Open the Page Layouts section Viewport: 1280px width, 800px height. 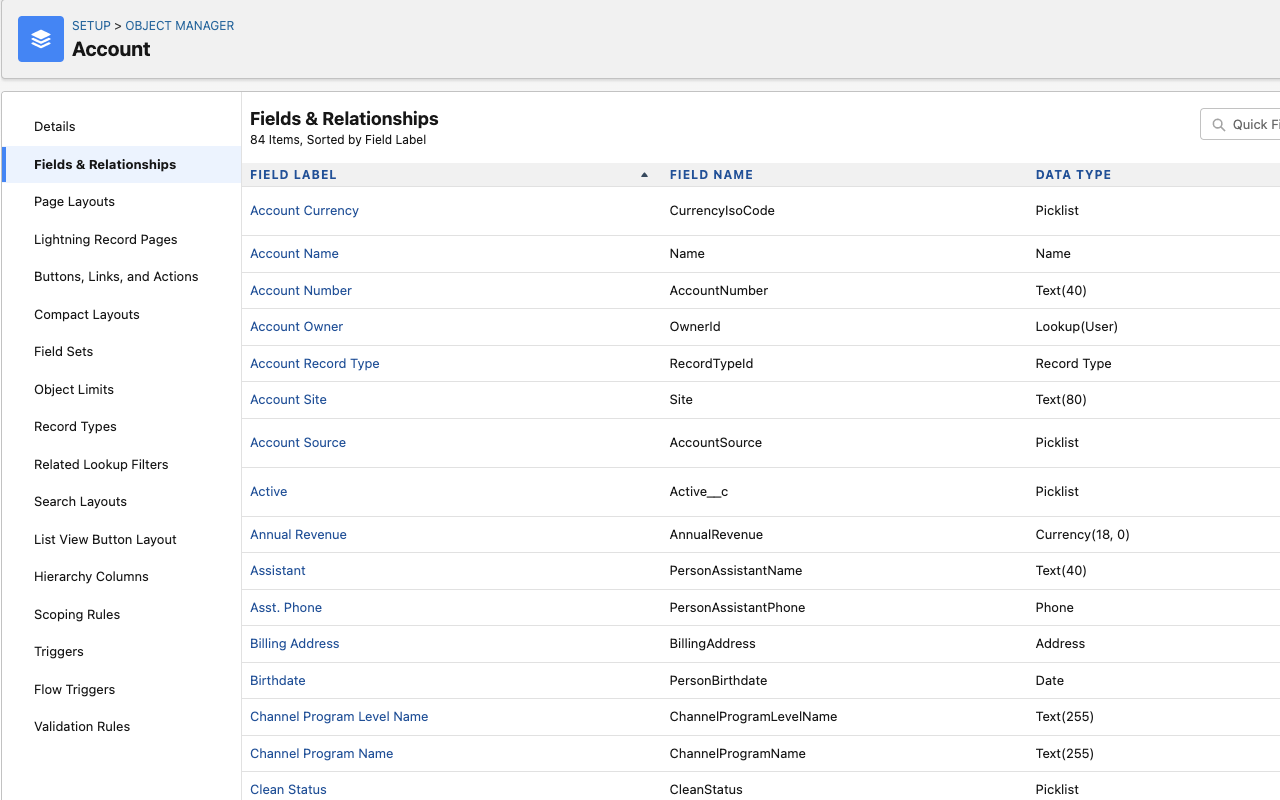click(74, 201)
